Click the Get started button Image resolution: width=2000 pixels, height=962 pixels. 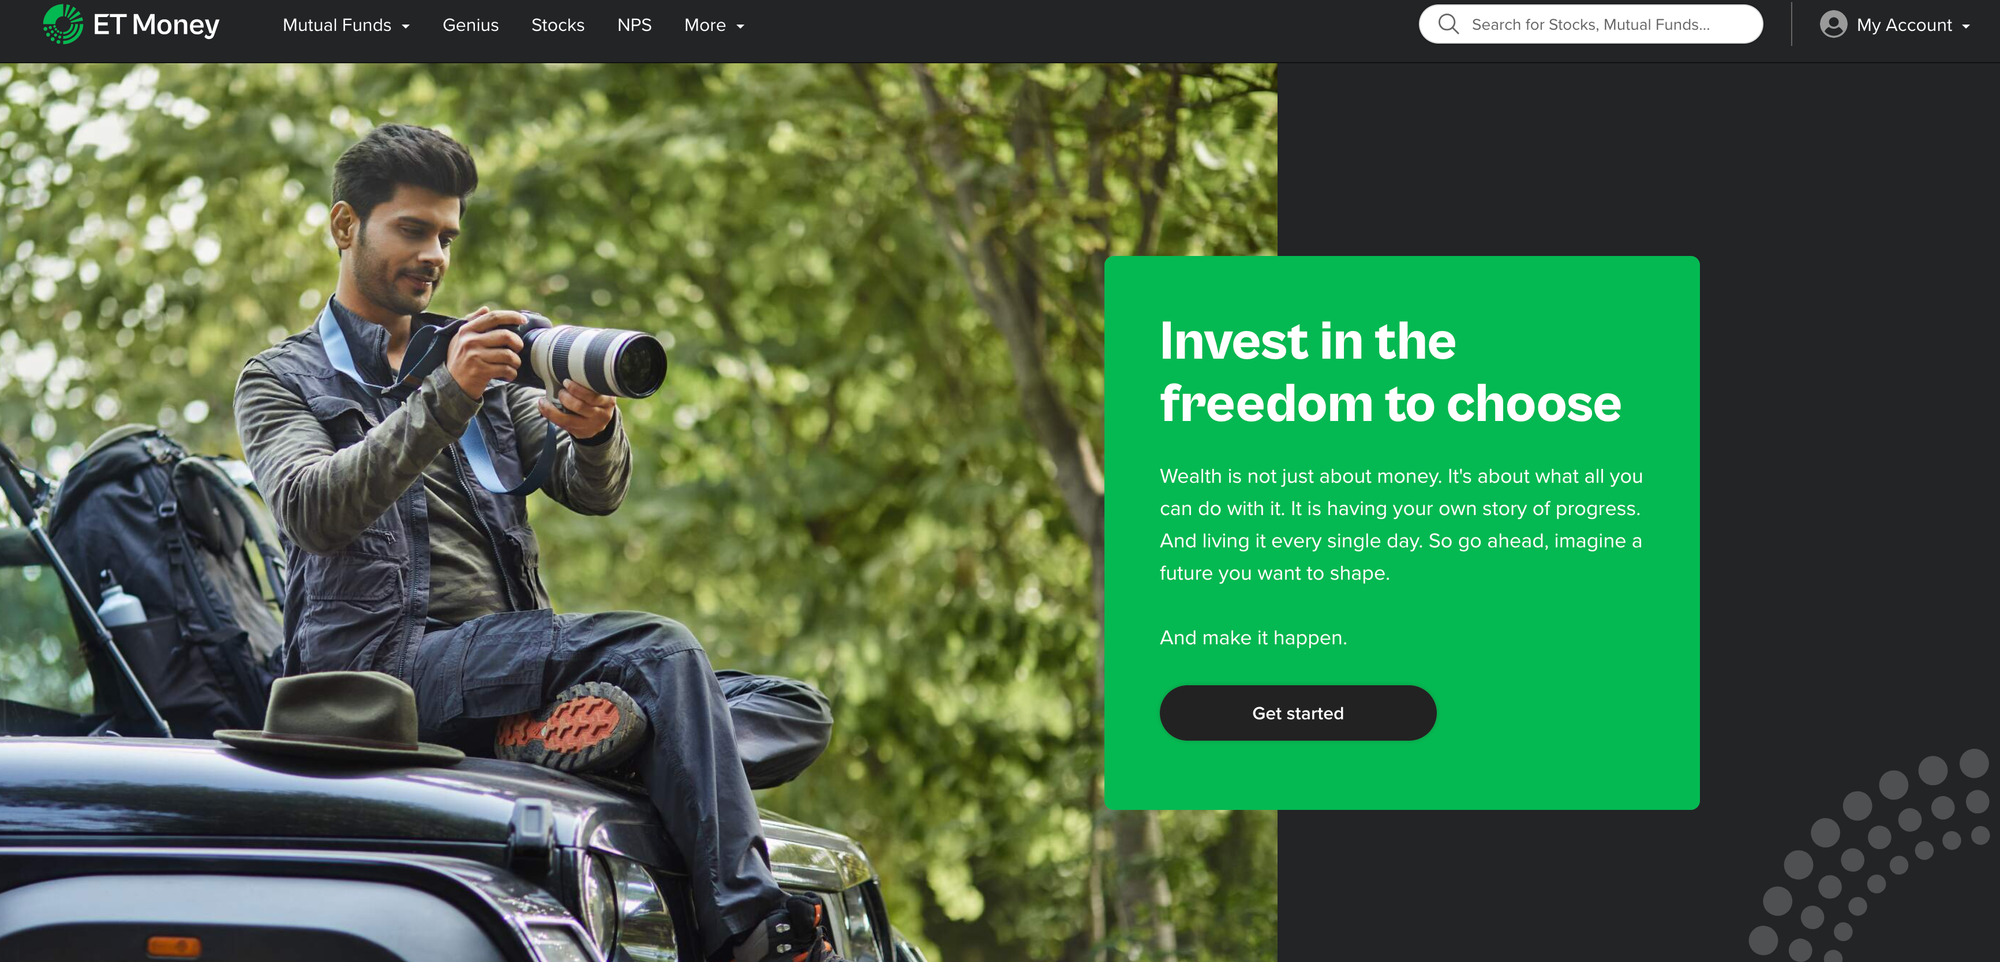1297,713
